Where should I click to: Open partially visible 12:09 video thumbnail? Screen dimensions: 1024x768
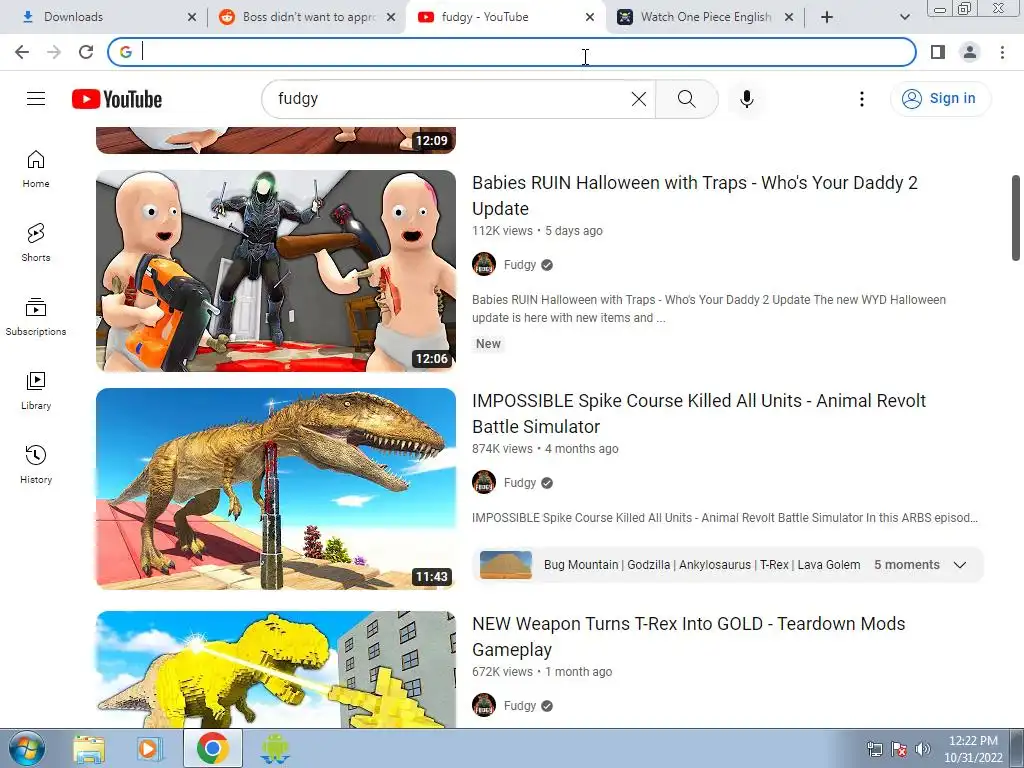click(x=276, y=140)
